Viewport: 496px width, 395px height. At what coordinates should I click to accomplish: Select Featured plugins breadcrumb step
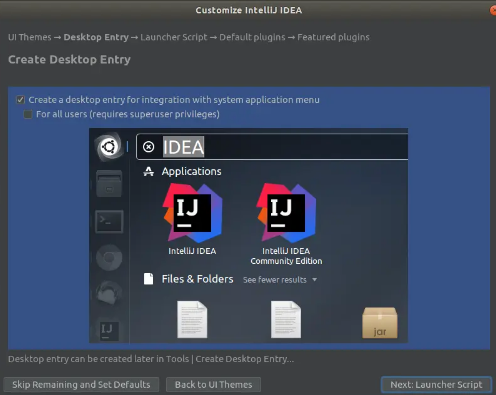[333, 37]
